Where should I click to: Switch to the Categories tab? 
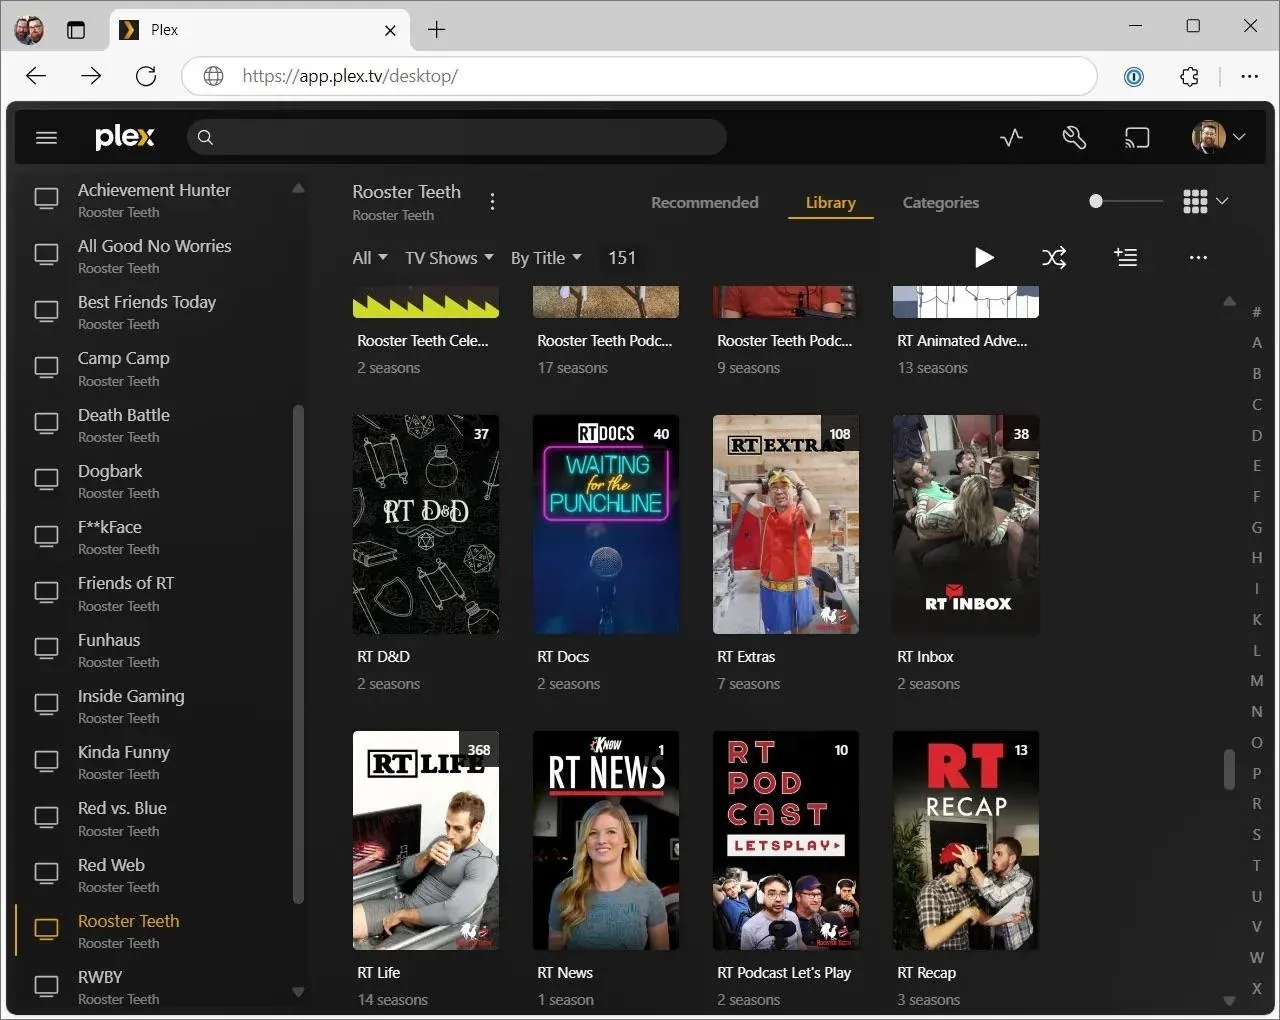click(x=940, y=202)
